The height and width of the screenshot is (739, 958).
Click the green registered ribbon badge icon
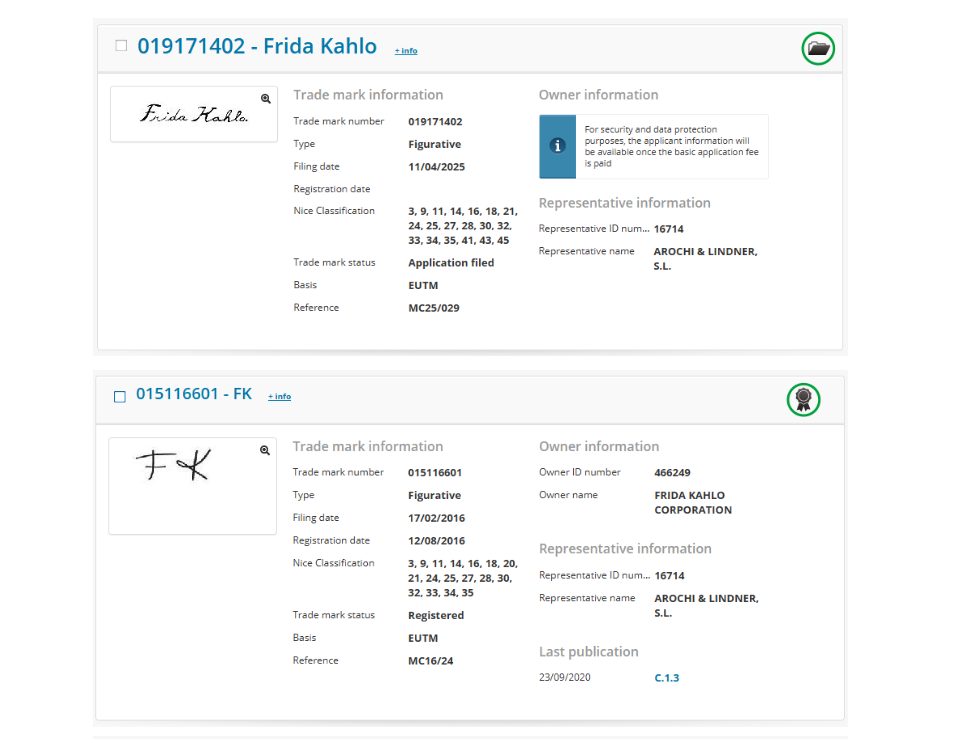coord(803,400)
